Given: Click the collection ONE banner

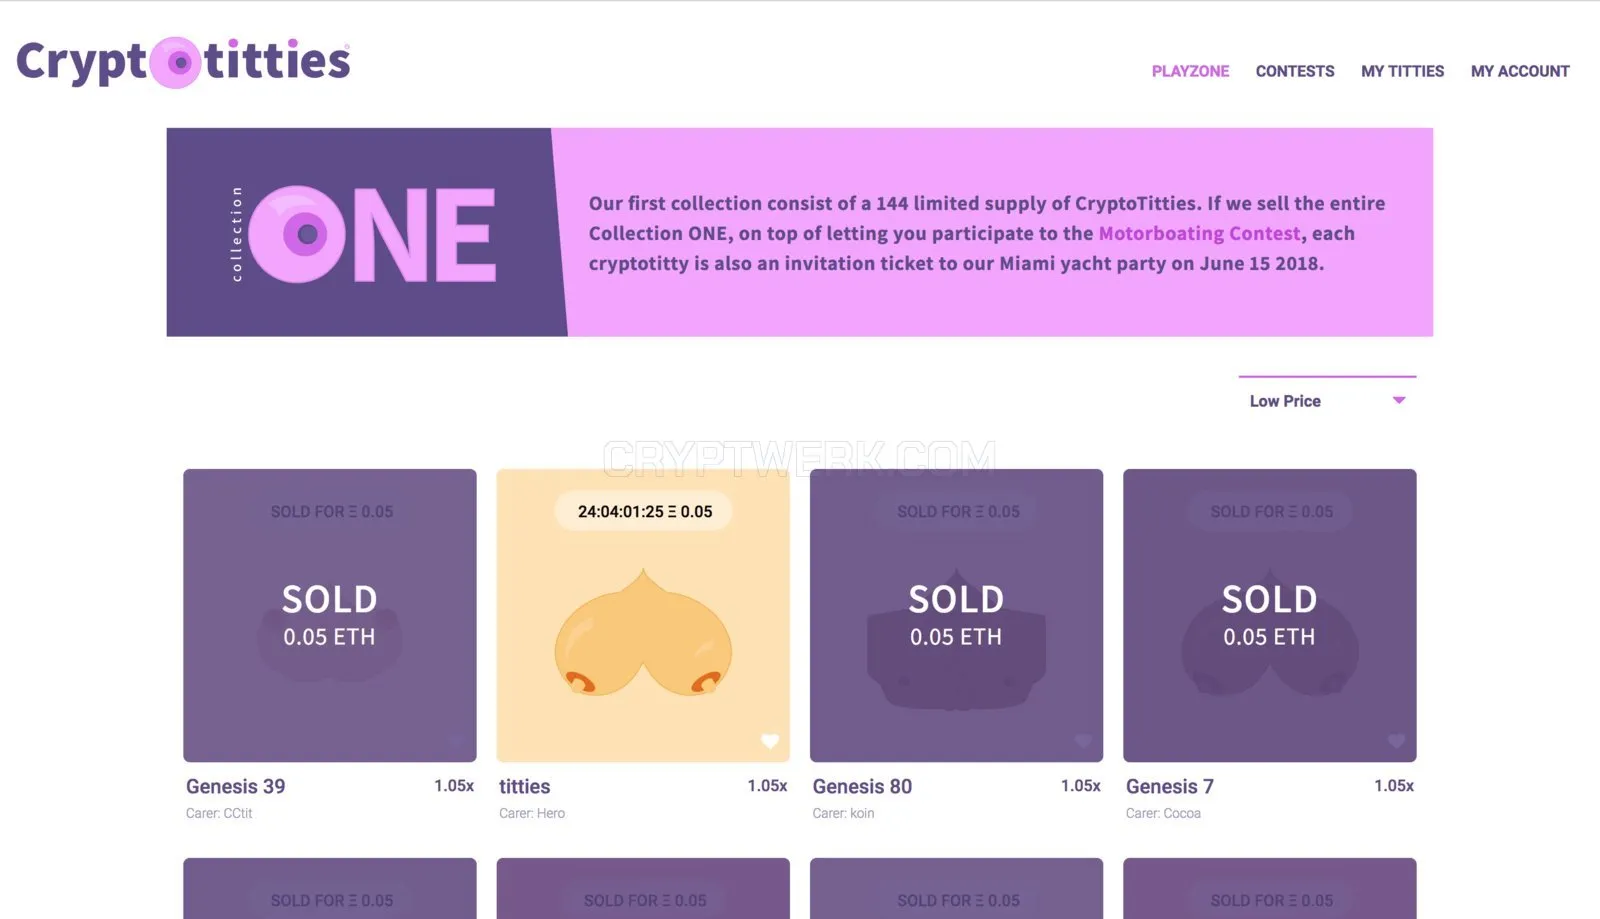Looking at the screenshot, I should tap(800, 232).
